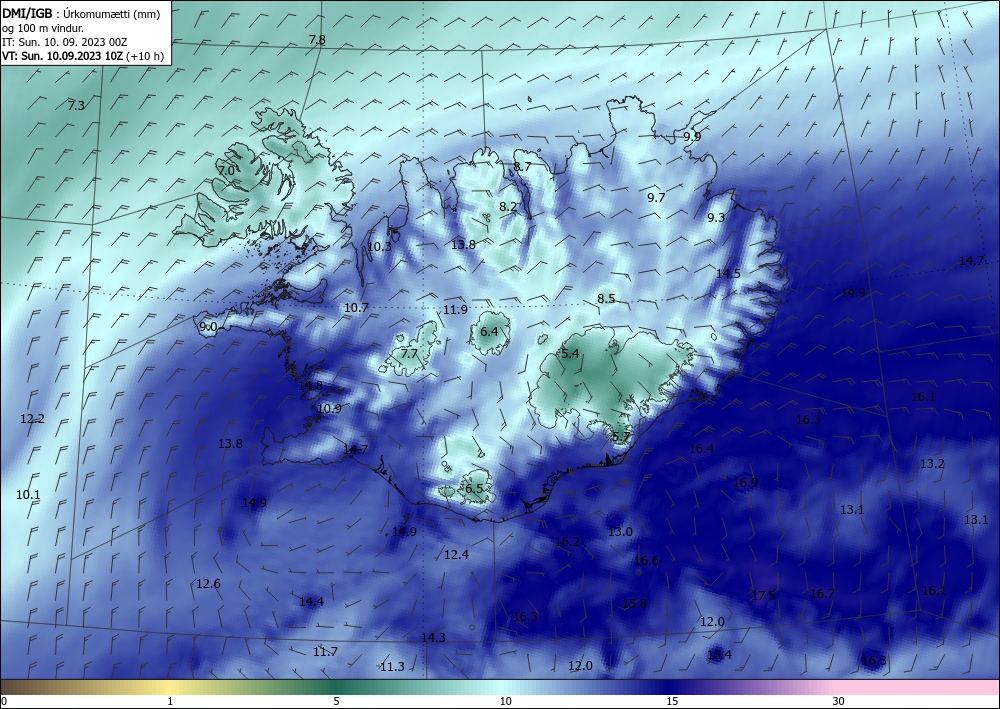Select the 12.6 value label
This screenshot has height=709, width=1000.
208,583
